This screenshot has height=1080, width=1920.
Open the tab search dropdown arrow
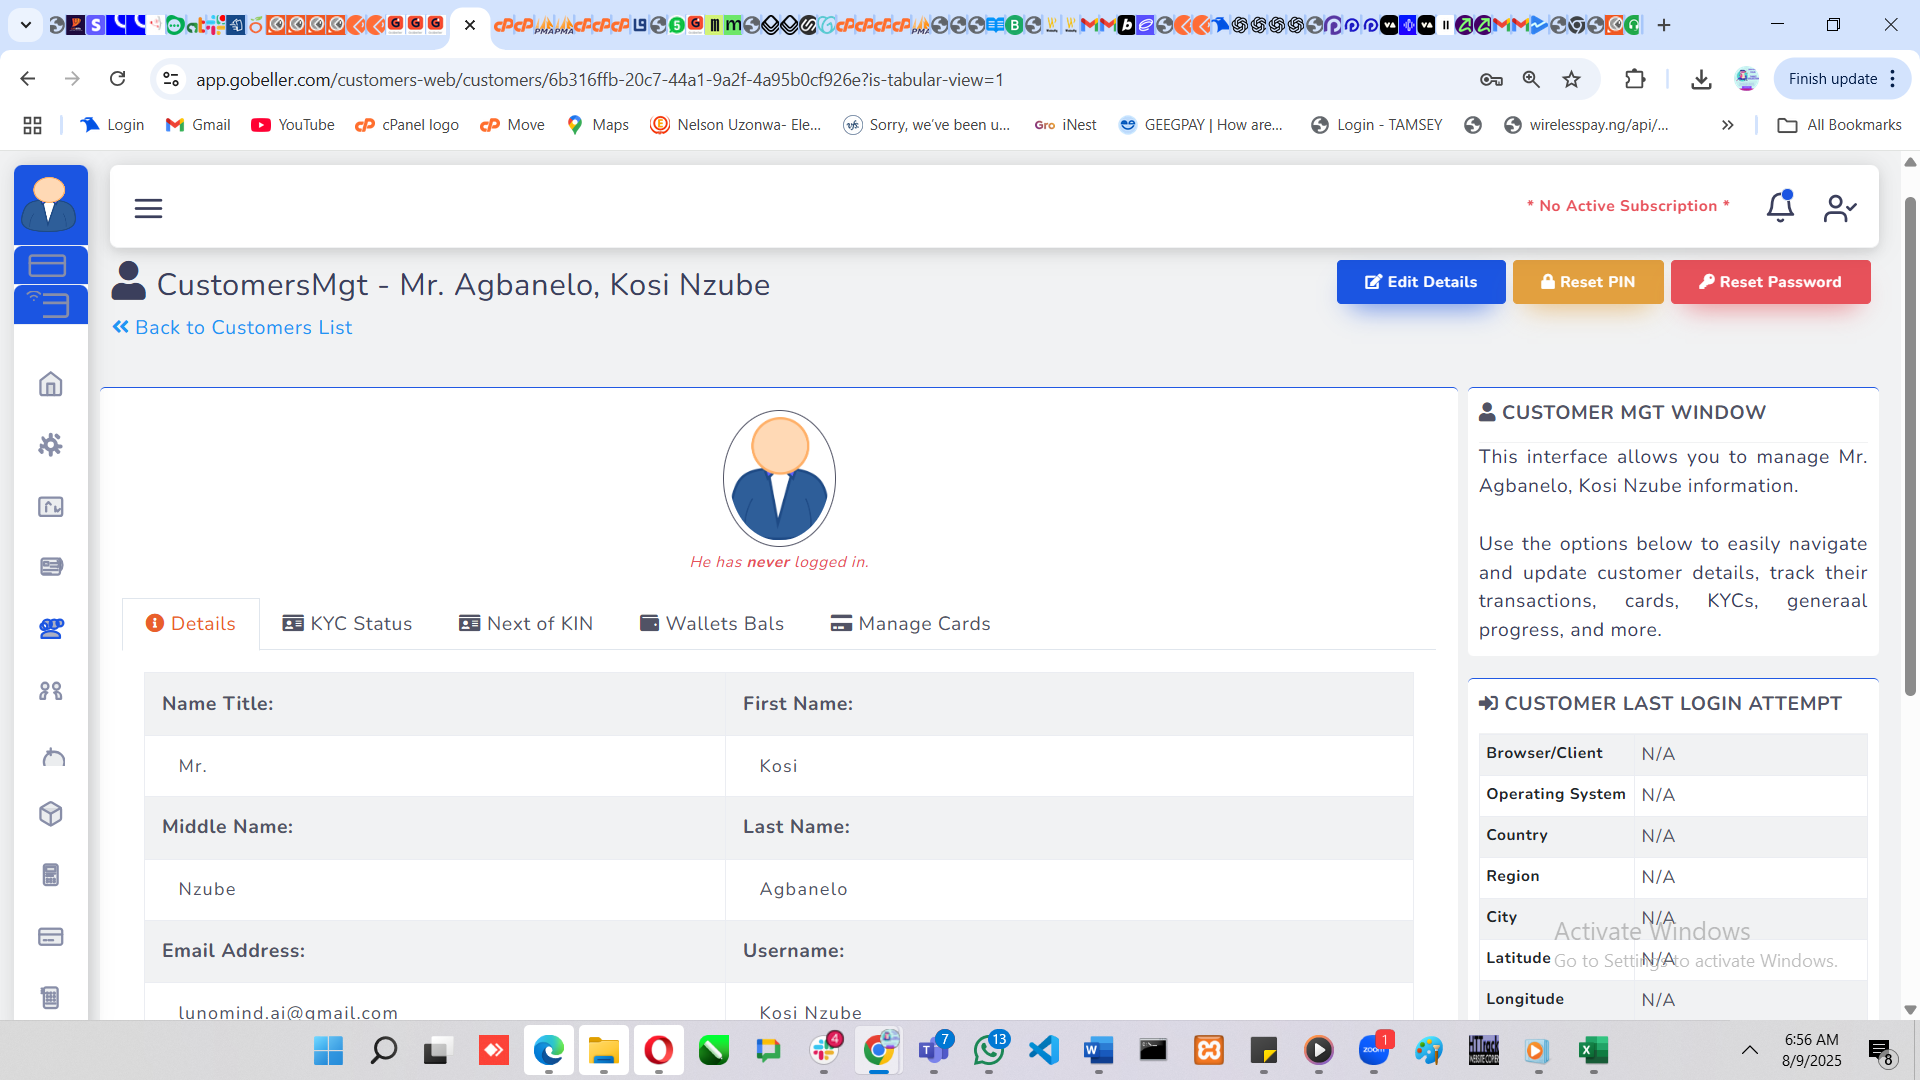[x=26, y=24]
